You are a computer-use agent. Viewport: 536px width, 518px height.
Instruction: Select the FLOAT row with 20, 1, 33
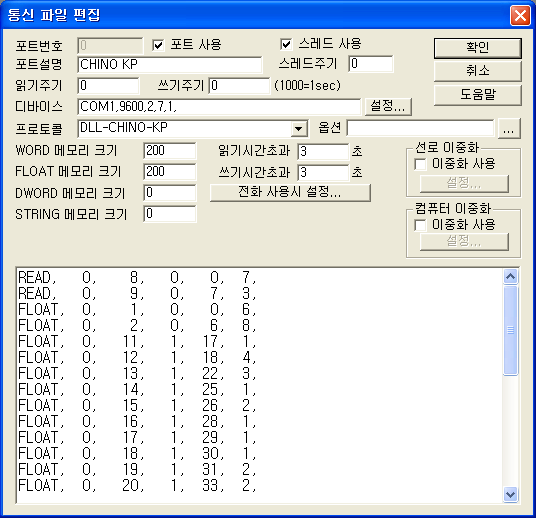pos(137,486)
